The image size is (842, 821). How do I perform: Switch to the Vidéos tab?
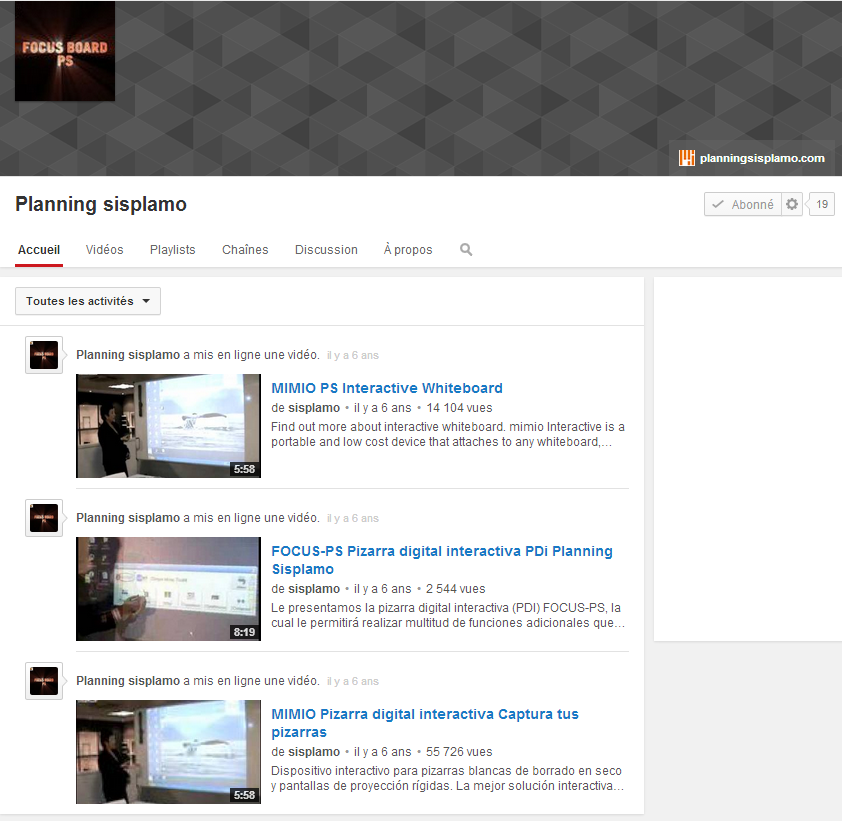(105, 250)
